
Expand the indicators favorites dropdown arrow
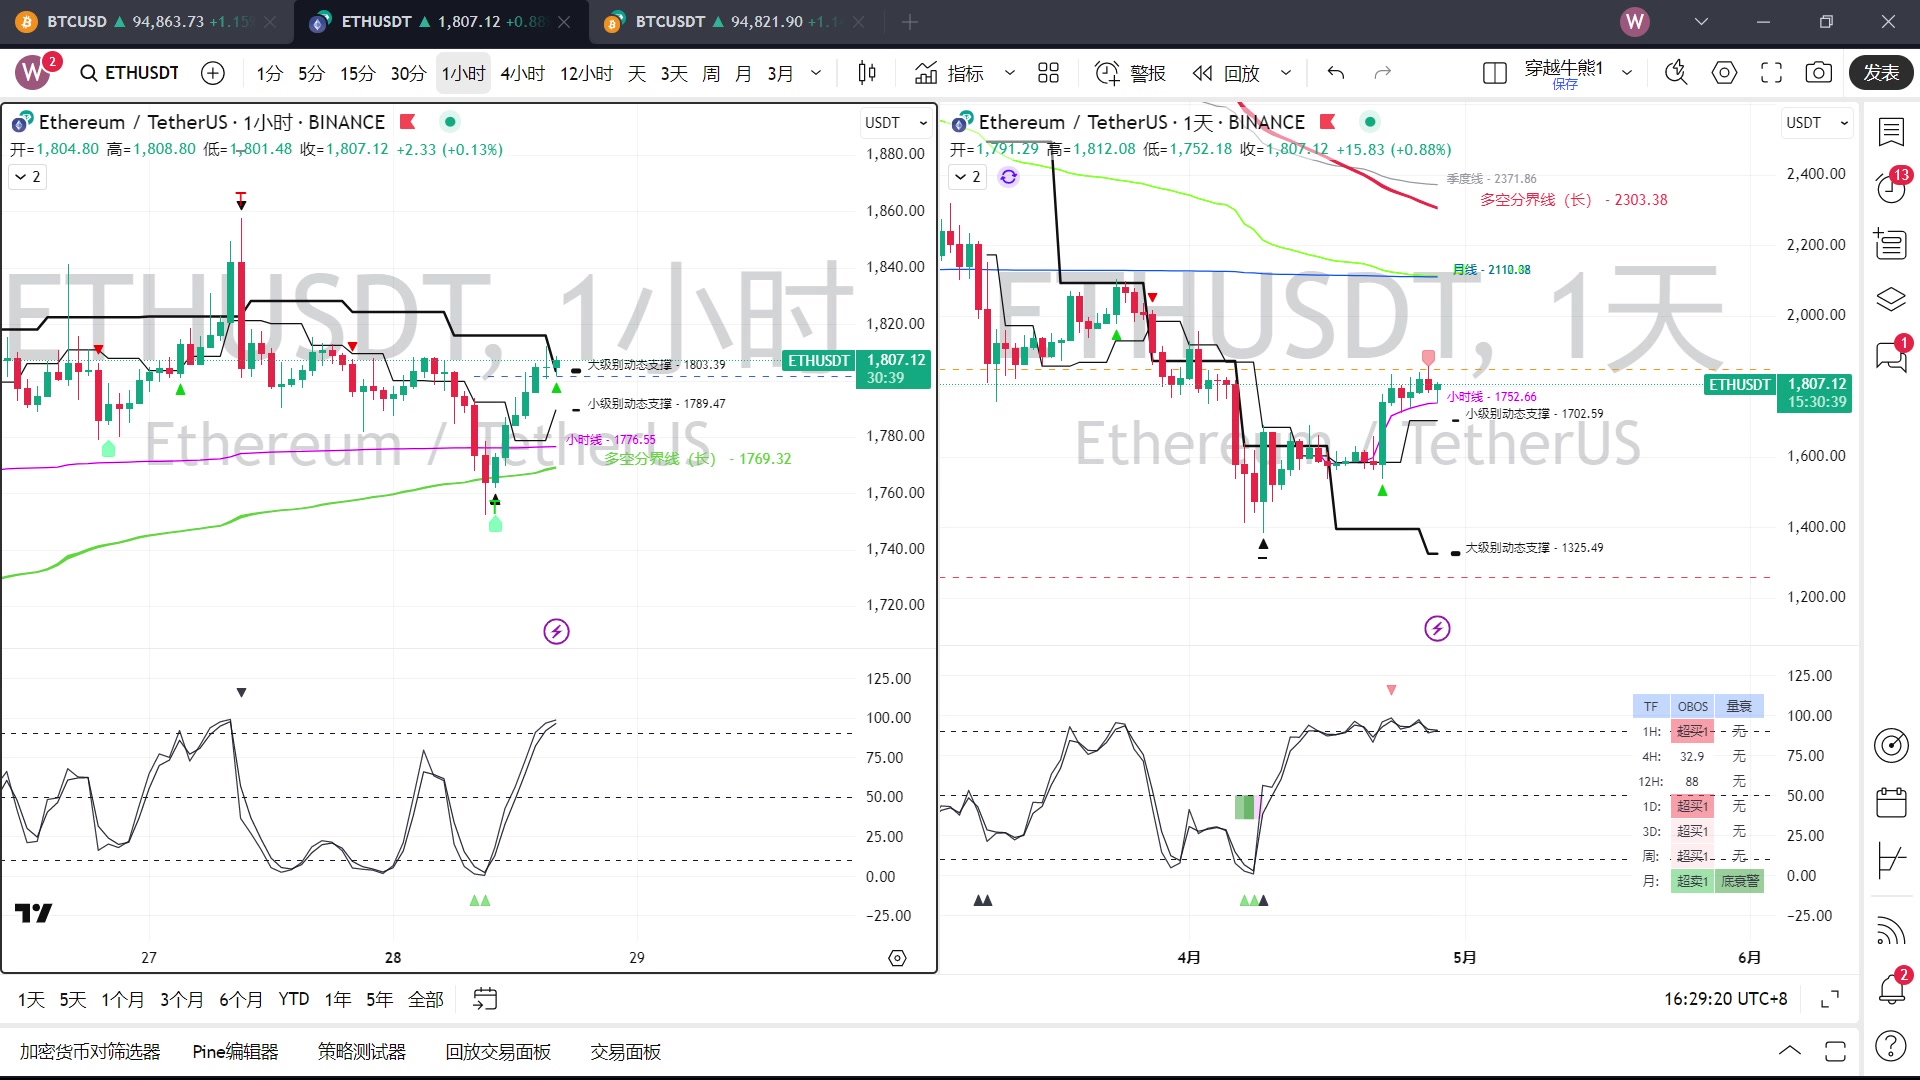coord(1009,73)
